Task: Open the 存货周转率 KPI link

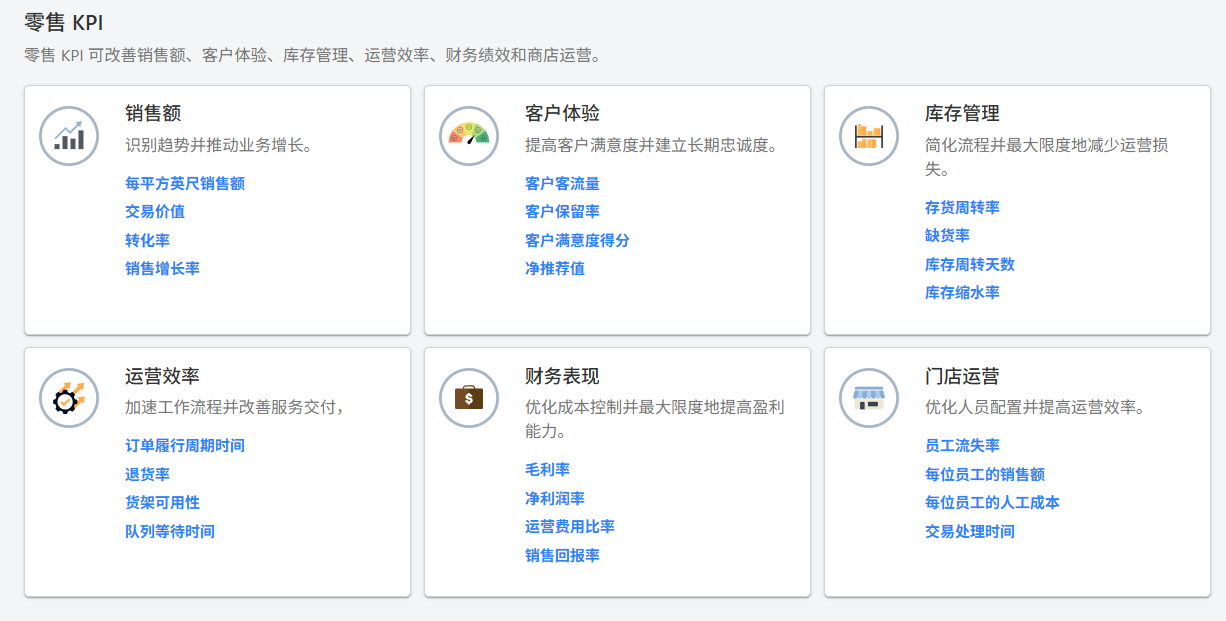Action: click(961, 207)
